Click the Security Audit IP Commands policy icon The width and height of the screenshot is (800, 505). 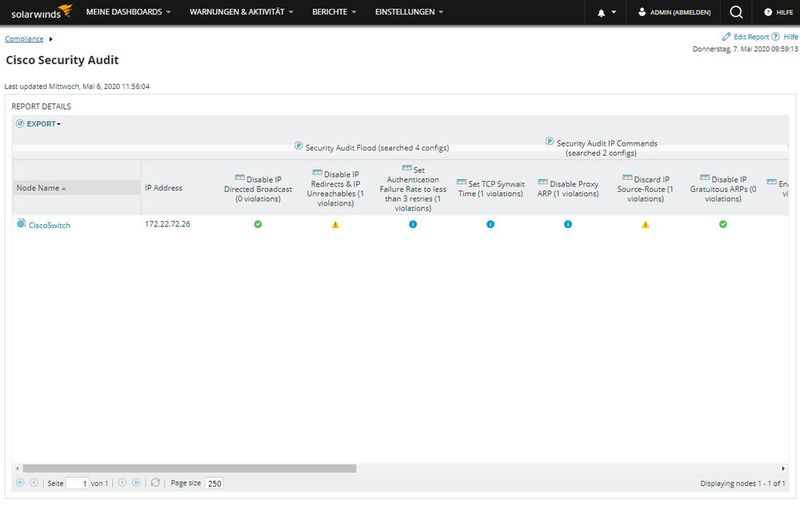pos(549,141)
